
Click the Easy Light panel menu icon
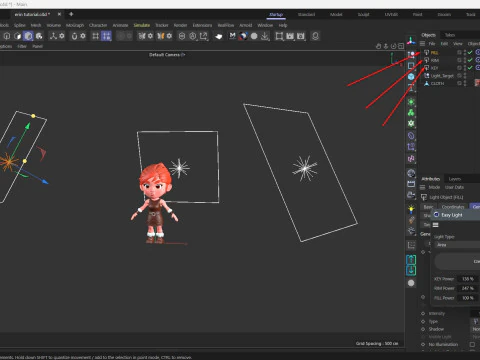435,225
